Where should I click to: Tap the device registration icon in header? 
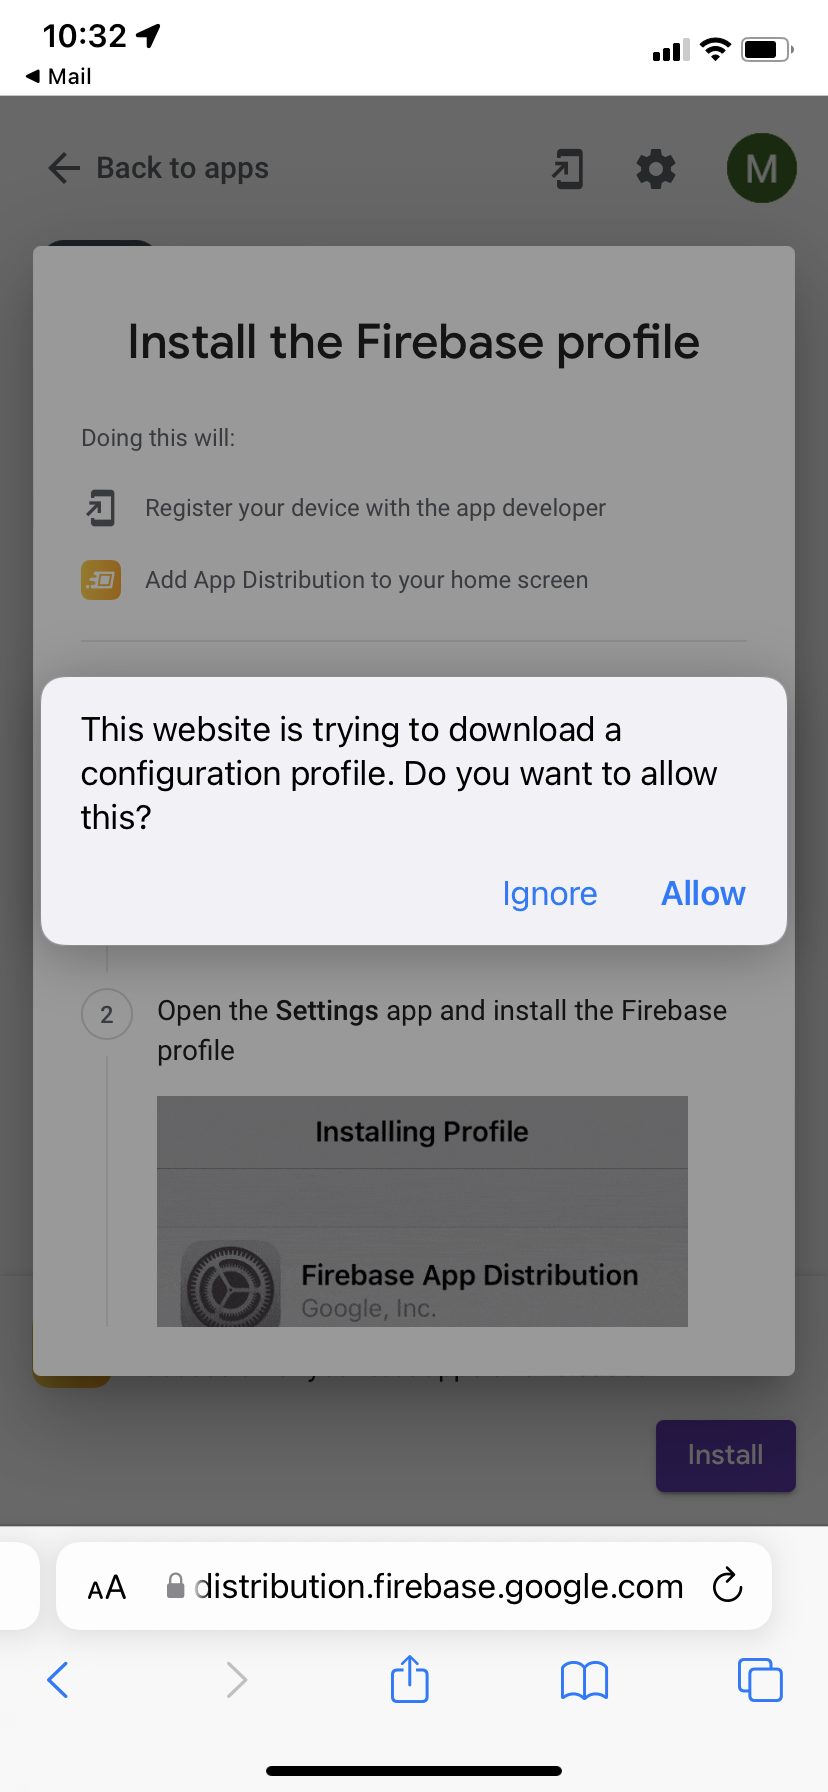(567, 169)
